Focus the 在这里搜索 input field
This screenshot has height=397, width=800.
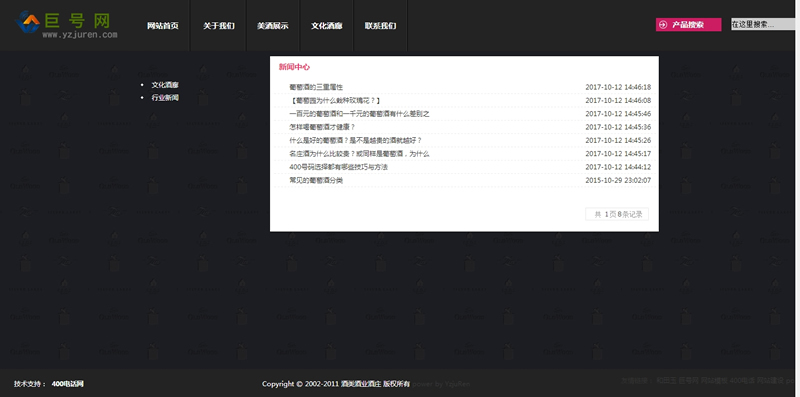(x=764, y=24)
